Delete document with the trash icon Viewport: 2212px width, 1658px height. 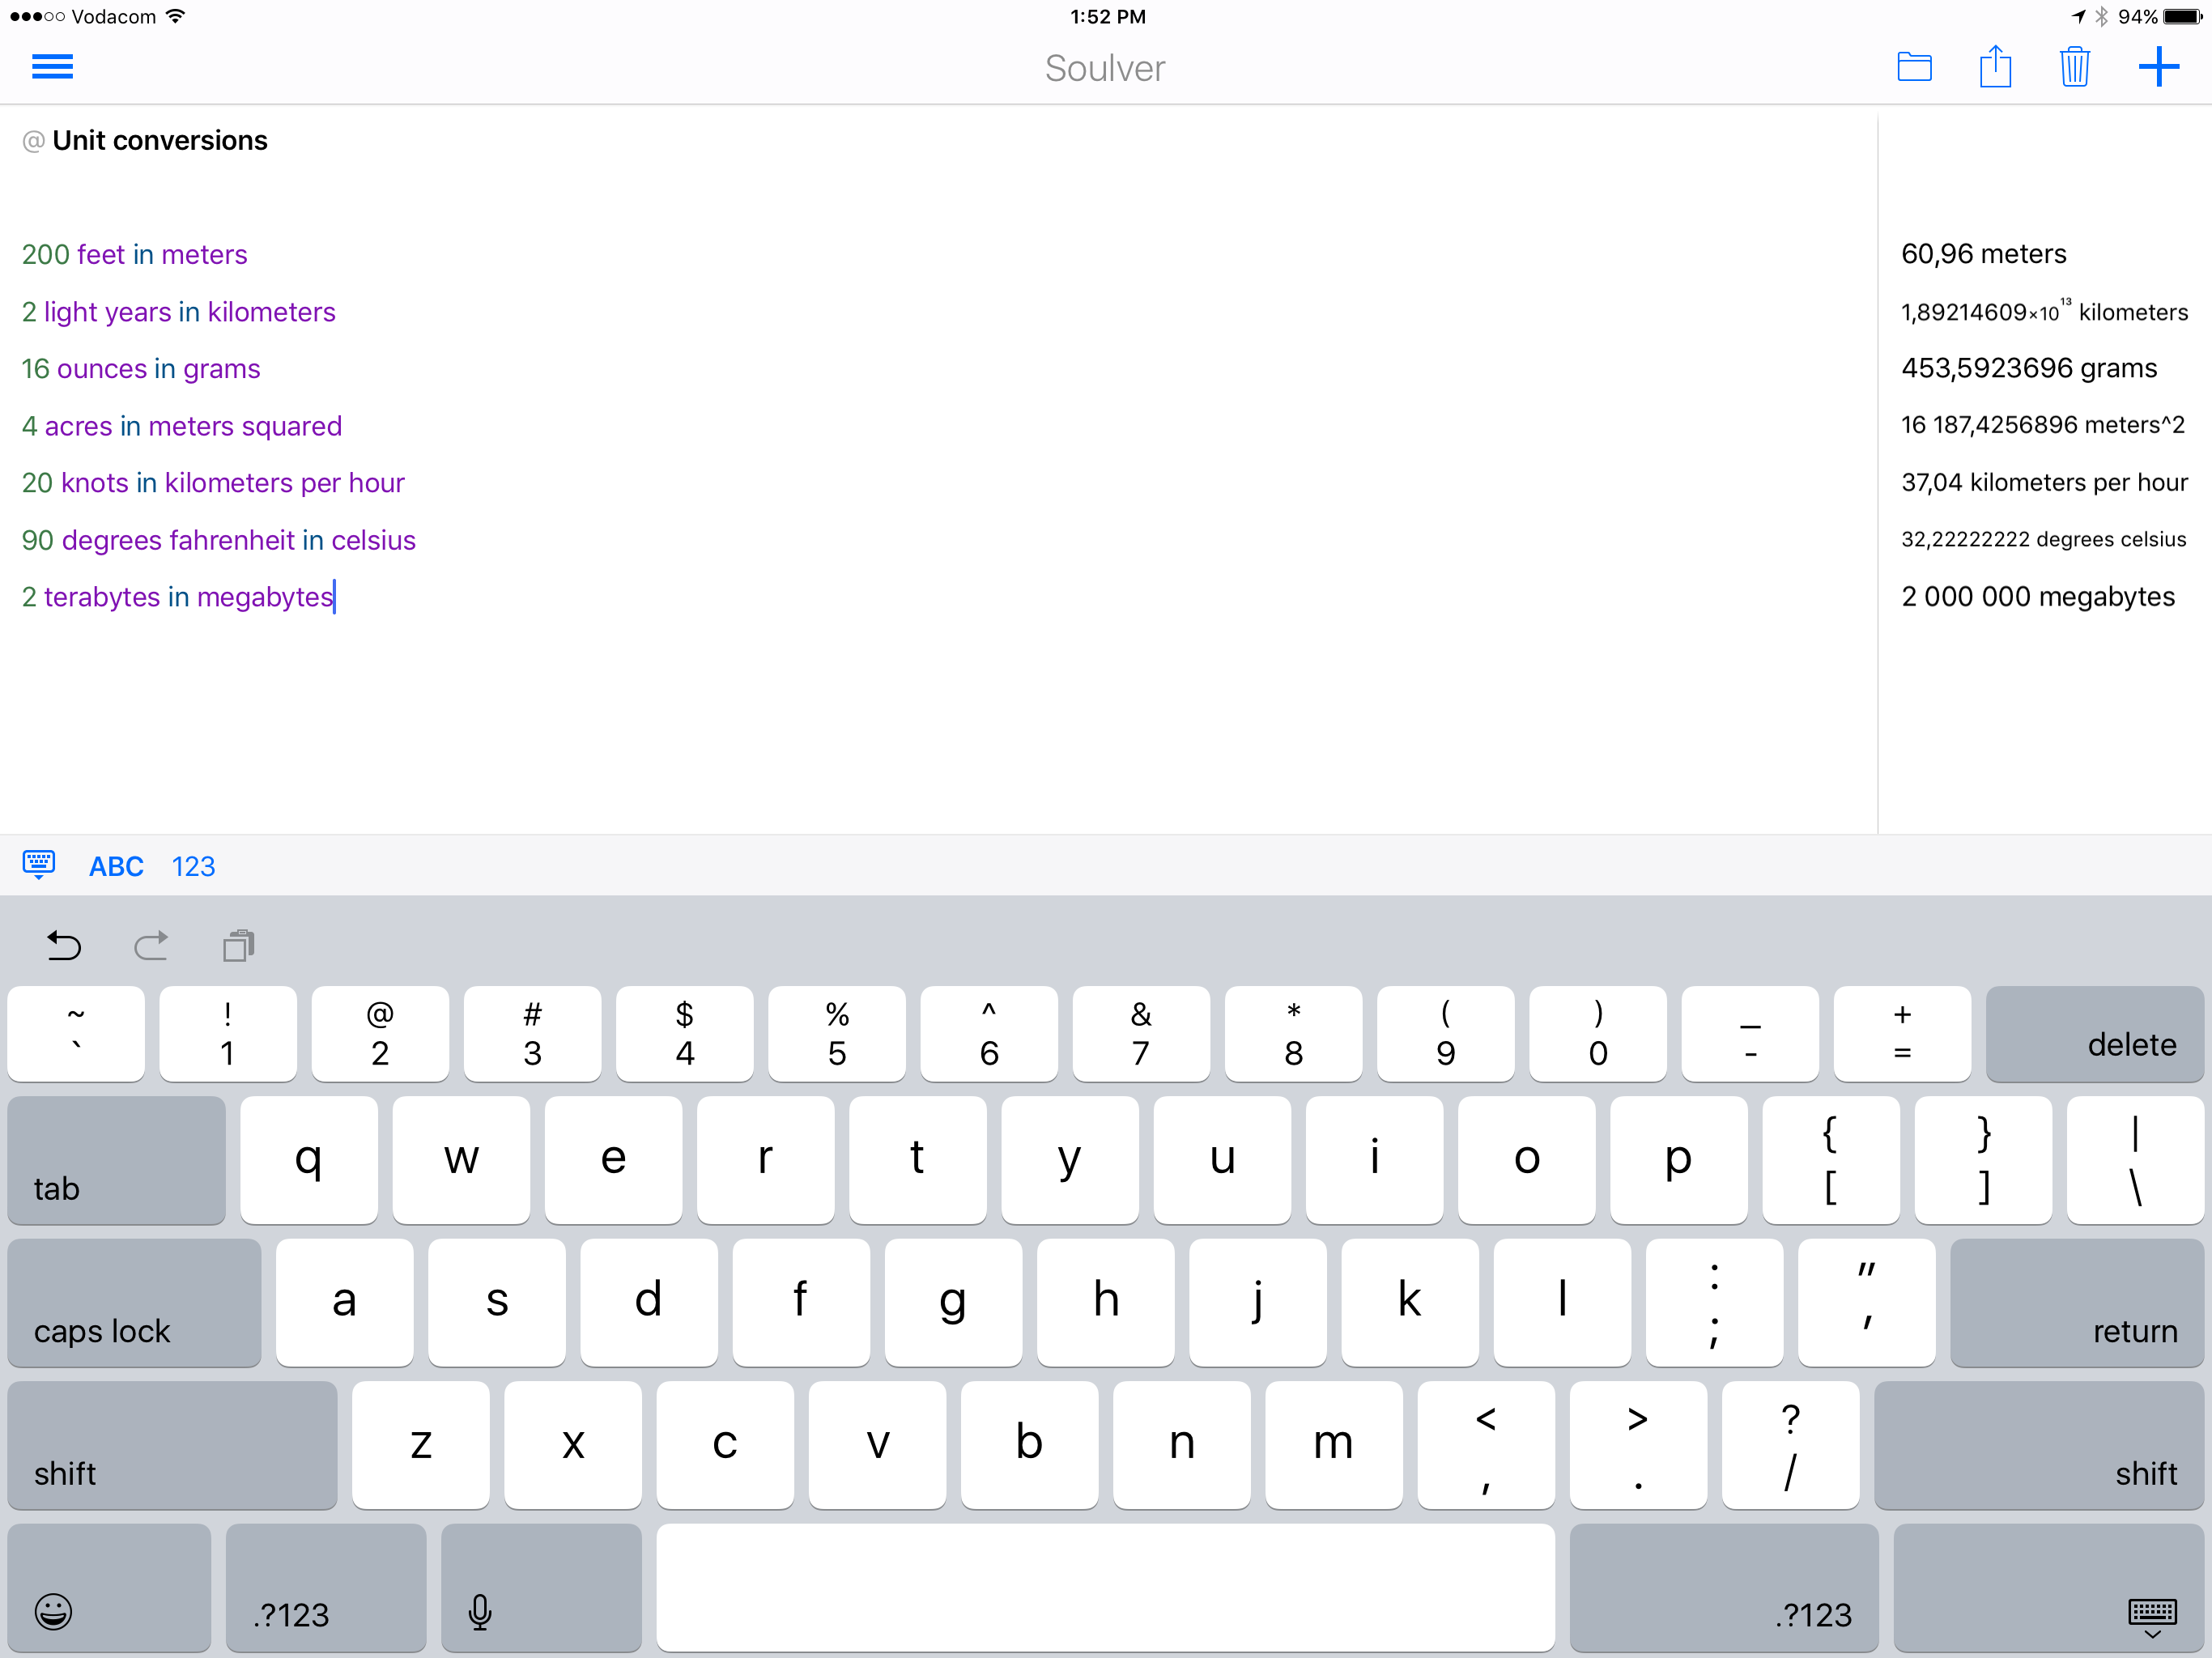2075,67
